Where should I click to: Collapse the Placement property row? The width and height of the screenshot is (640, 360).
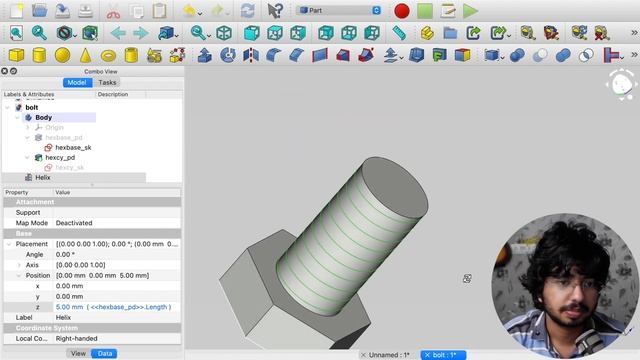(9, 244)
